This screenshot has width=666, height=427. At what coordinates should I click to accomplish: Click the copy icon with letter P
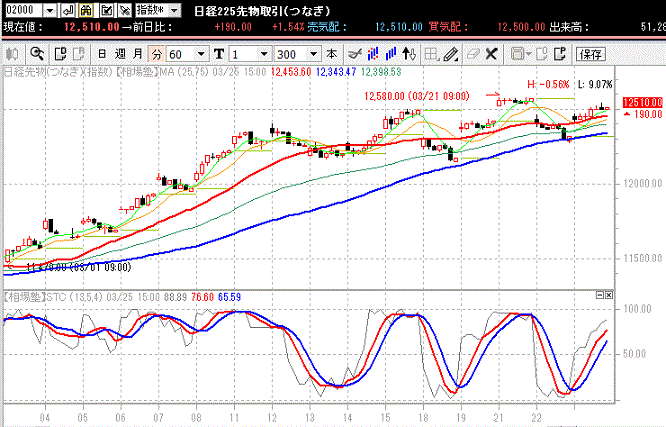(x=560, y=54)
